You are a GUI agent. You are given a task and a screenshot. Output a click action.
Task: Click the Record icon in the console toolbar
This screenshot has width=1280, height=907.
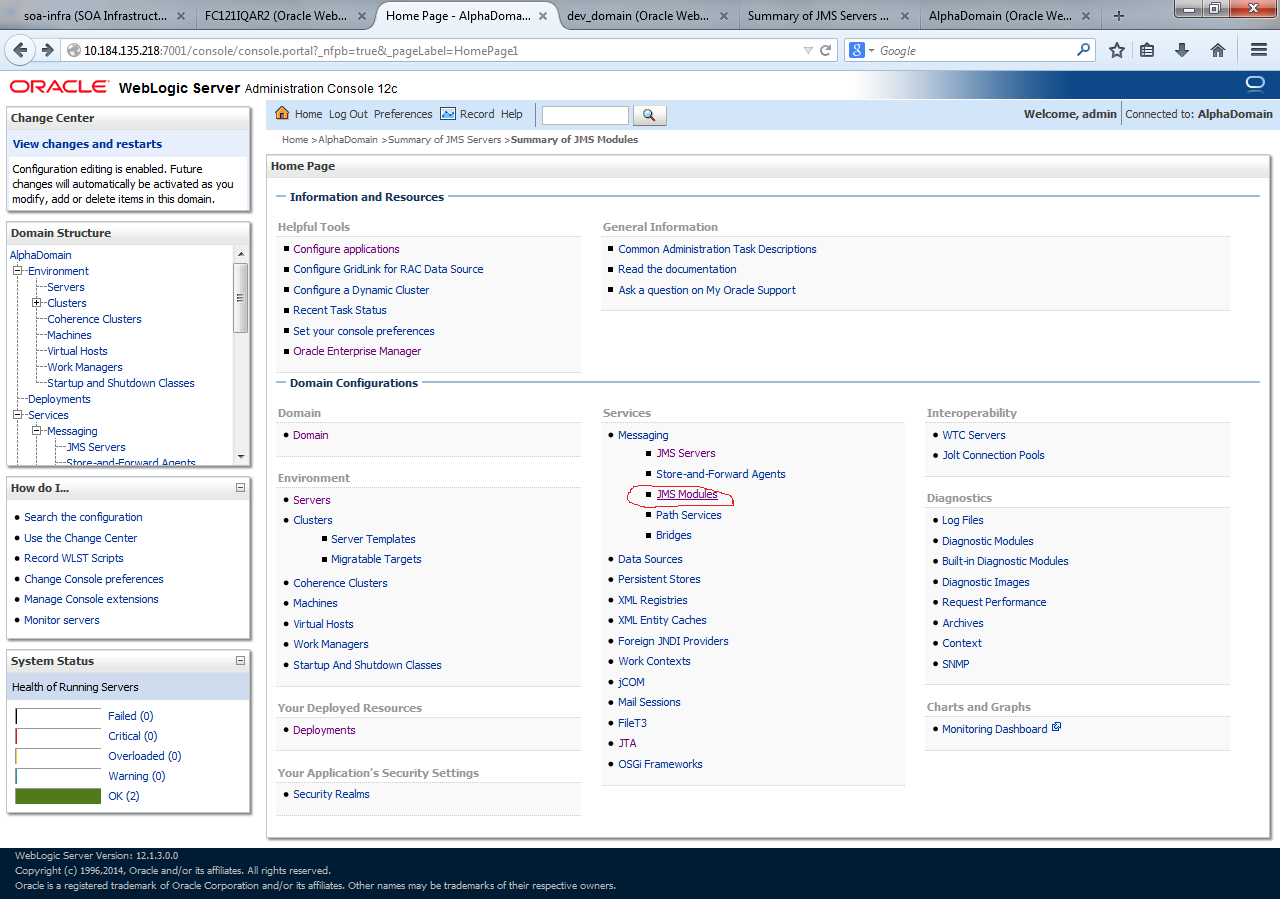[x=448, y=114]
